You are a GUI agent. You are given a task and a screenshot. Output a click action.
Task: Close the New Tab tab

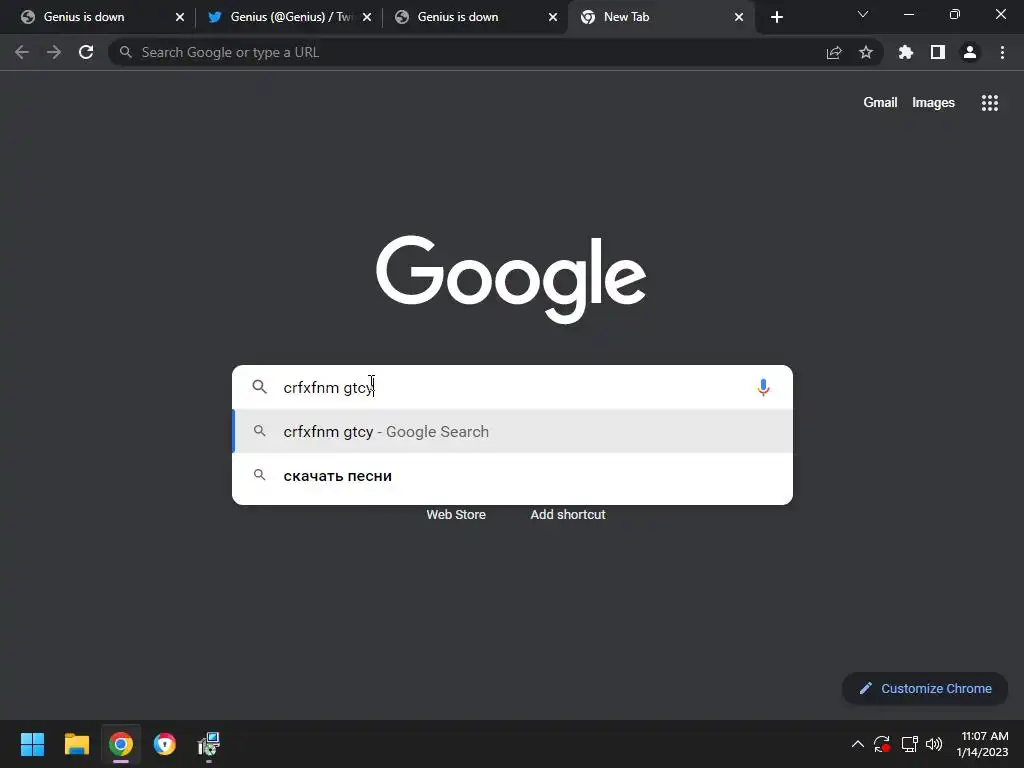739,17
